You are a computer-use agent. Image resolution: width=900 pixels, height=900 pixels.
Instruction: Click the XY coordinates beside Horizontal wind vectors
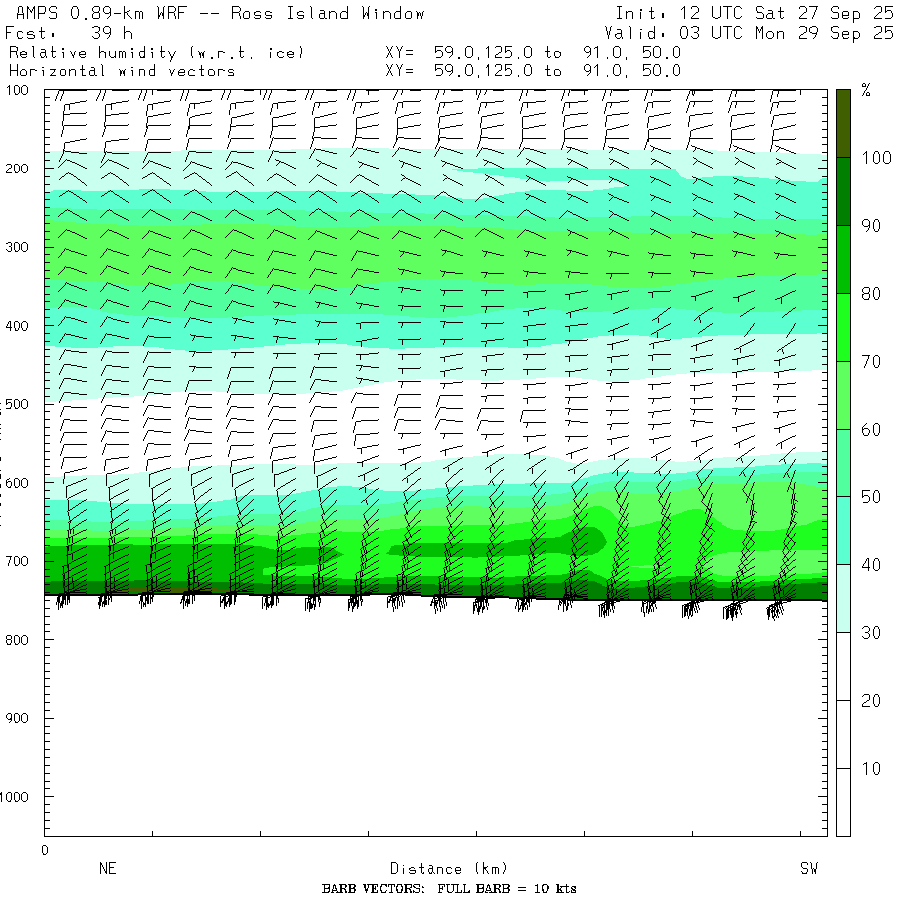[x=533, y=71]
